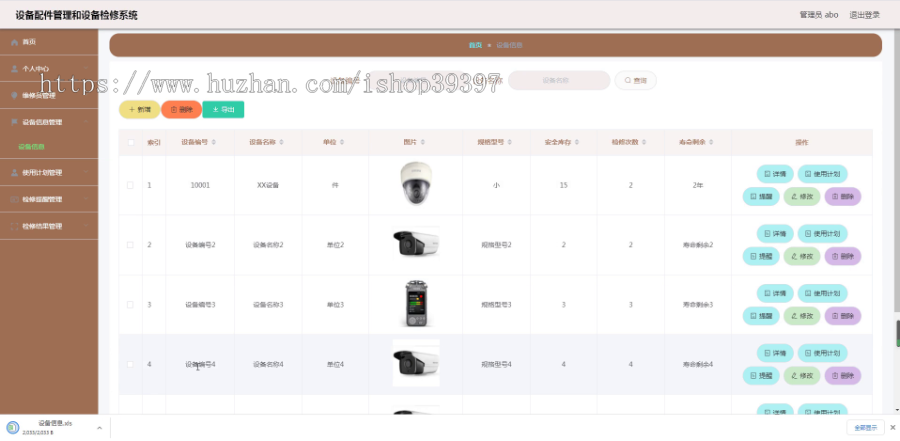Click 全部显示 in download bar
The height and width of the screenshot is (441, 900).
(x=866, y=427)
